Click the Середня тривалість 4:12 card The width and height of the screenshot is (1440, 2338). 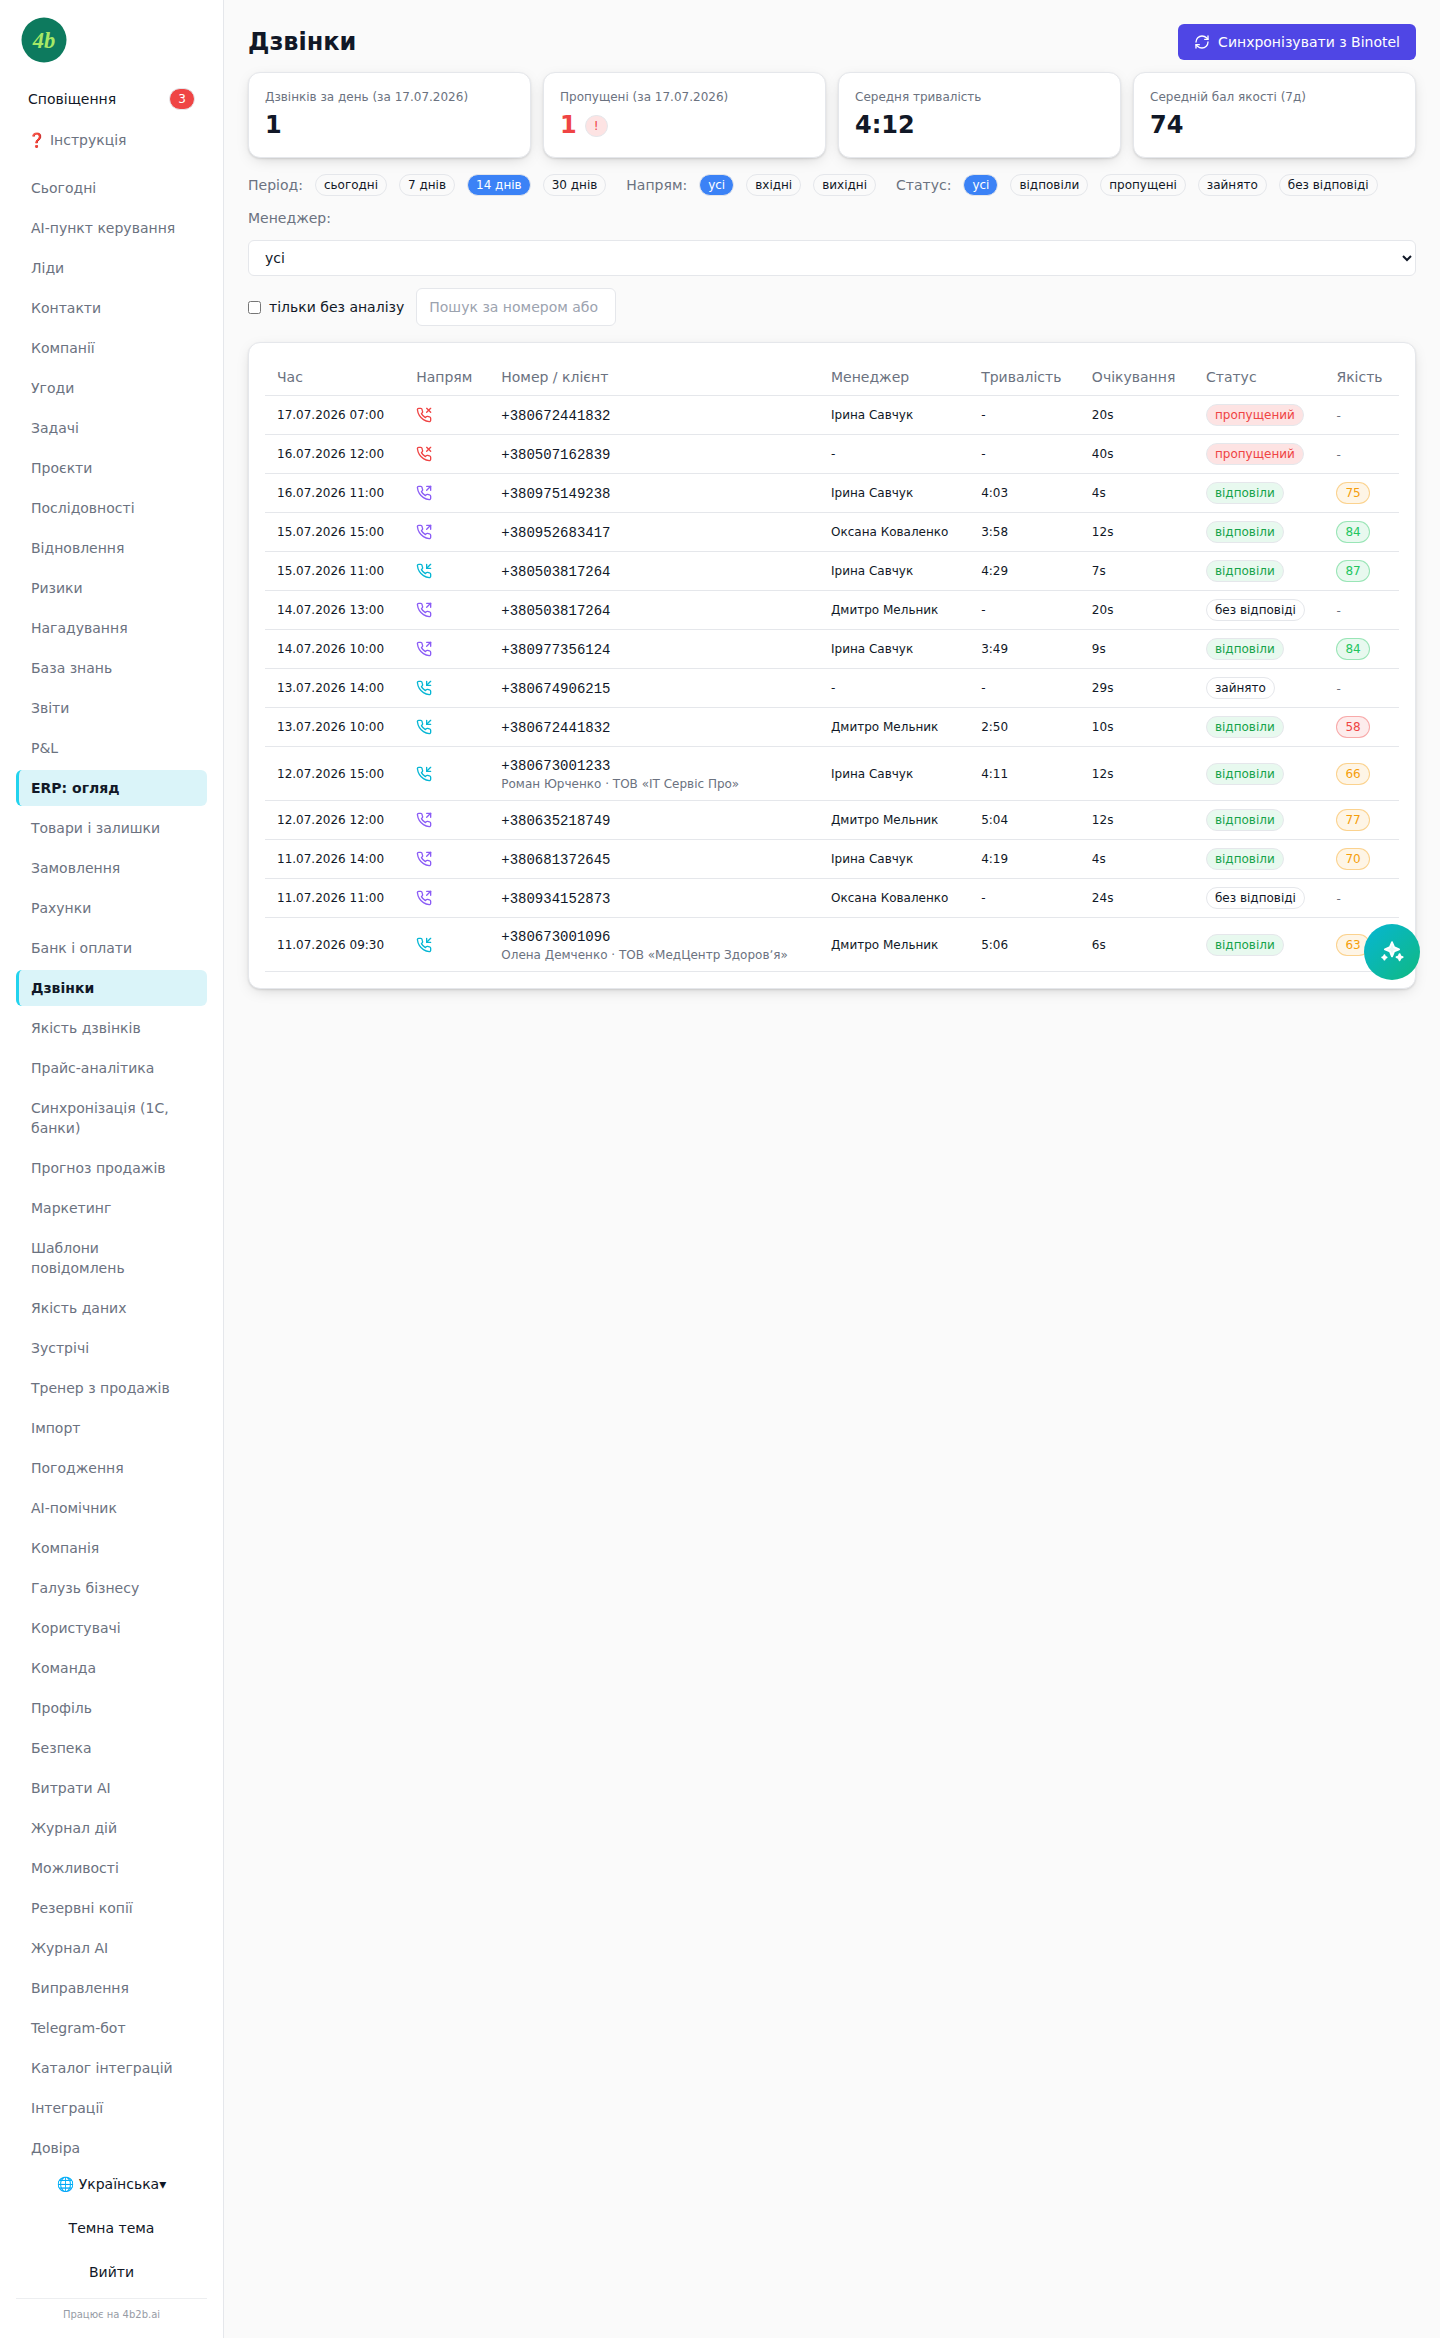[x=979, y=115]
